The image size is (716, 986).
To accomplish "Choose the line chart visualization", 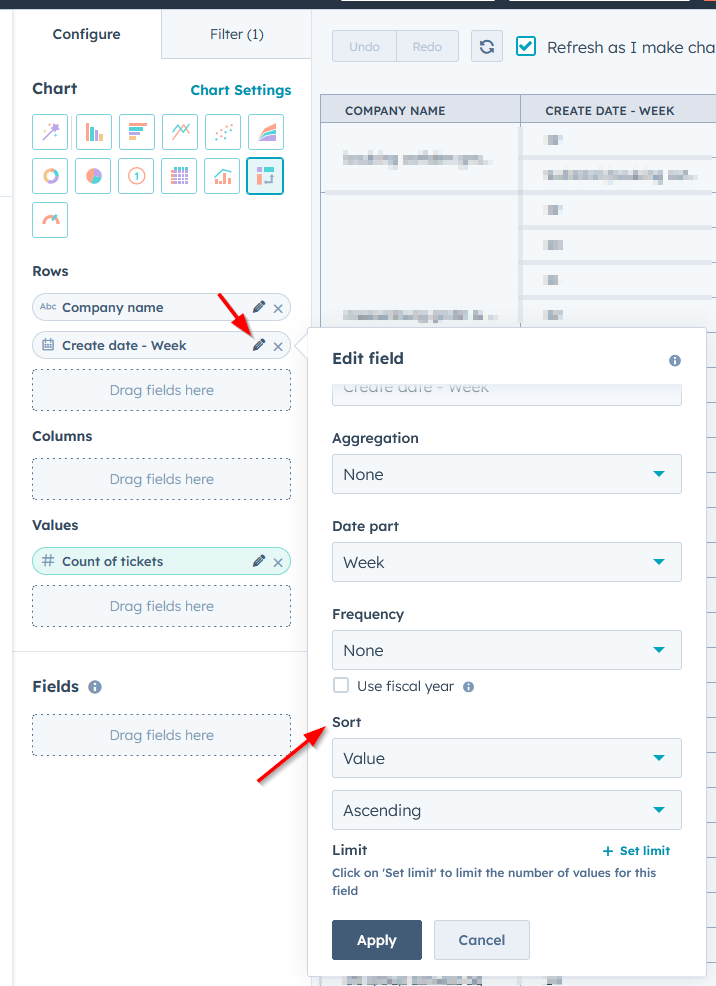I will [179, 131].
